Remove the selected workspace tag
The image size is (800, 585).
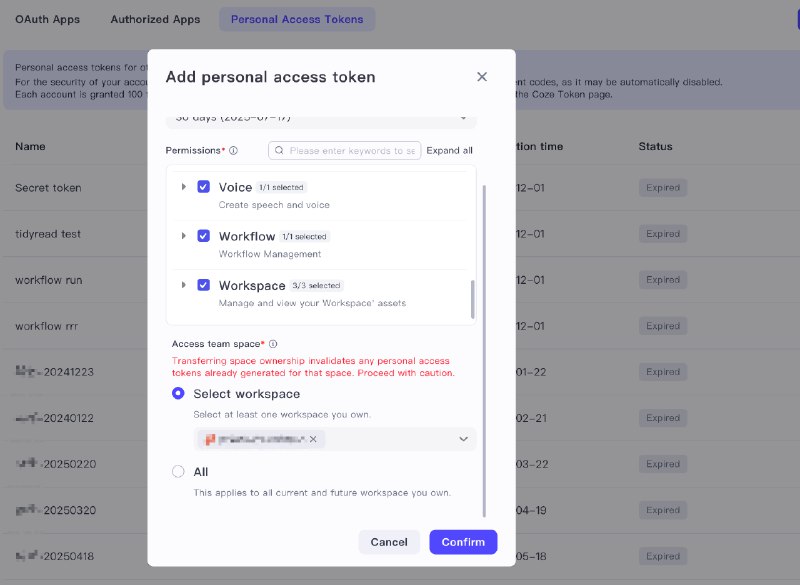(x=313, y=439)
